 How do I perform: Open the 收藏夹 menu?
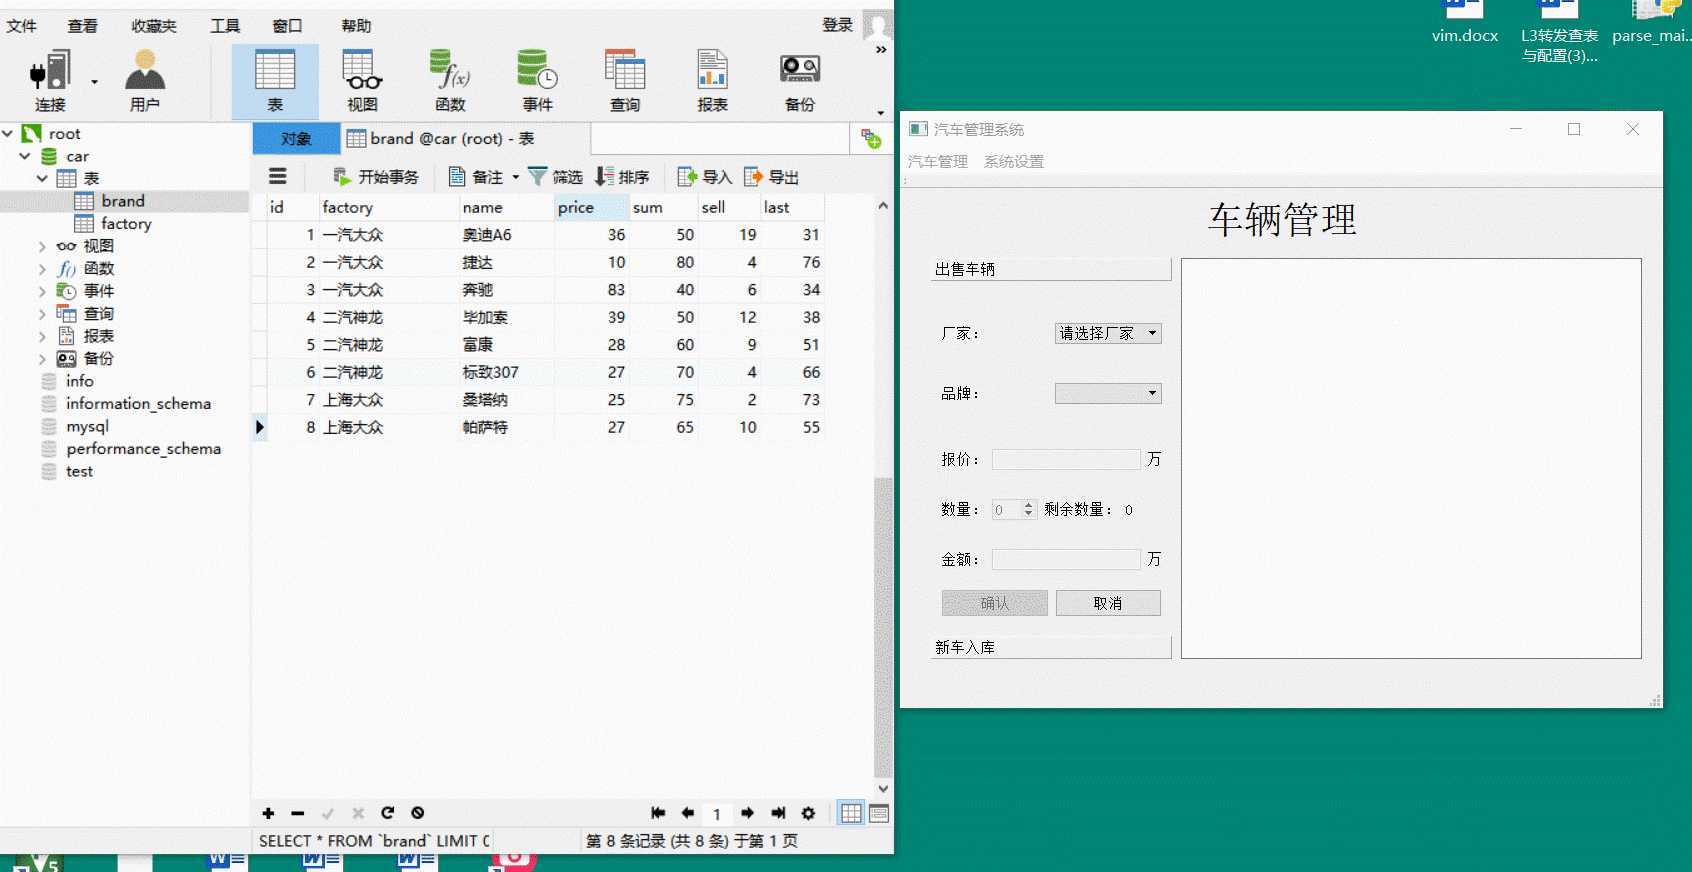click(x=154, y=26)
